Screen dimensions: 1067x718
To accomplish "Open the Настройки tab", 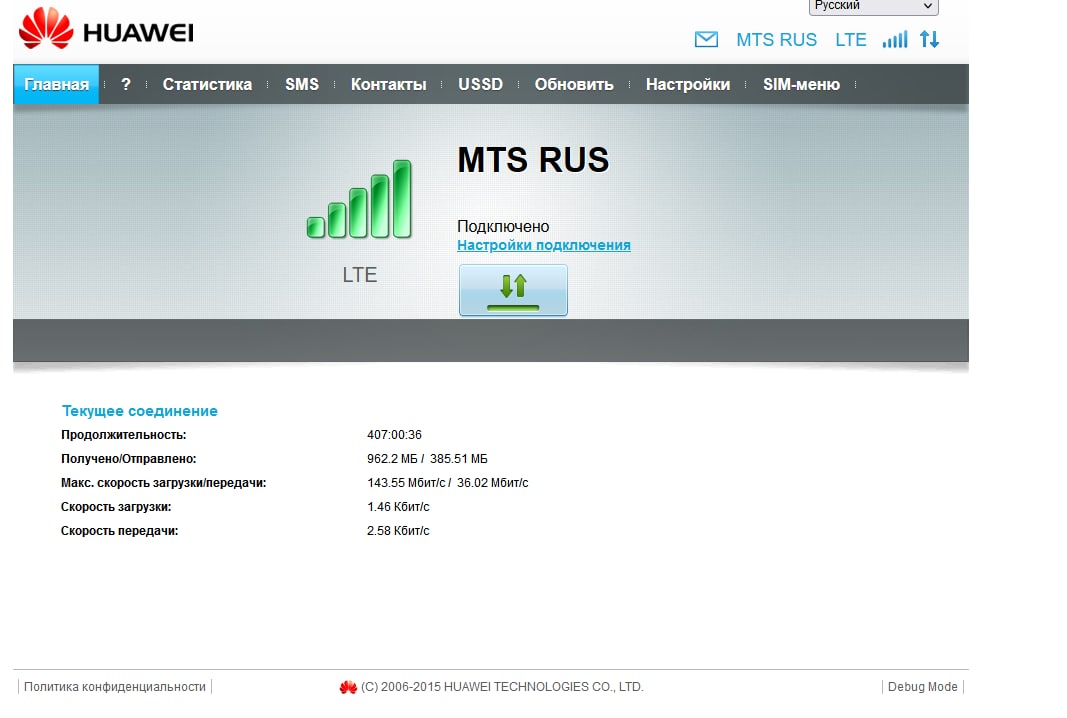I will [688, 84].
